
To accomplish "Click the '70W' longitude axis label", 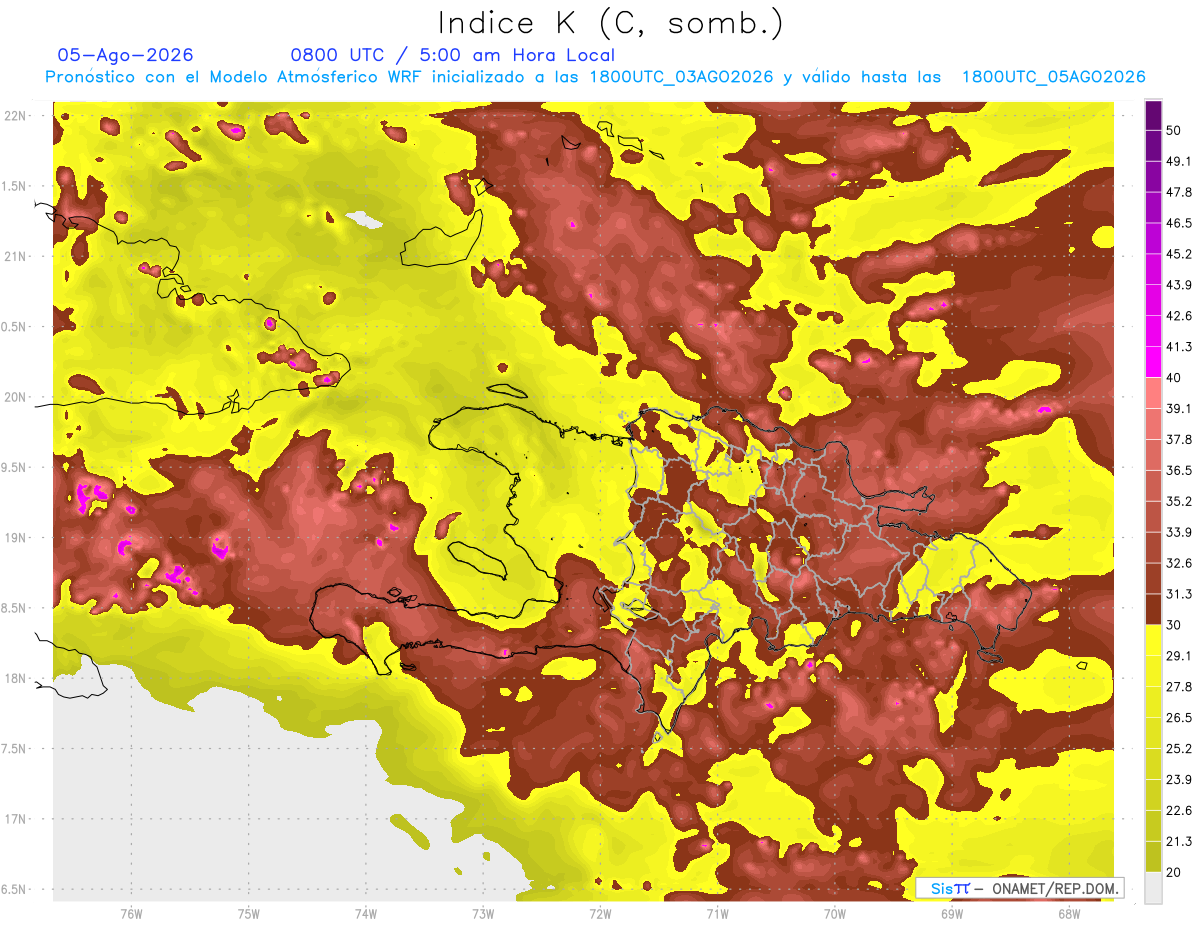I will point(835,914).
